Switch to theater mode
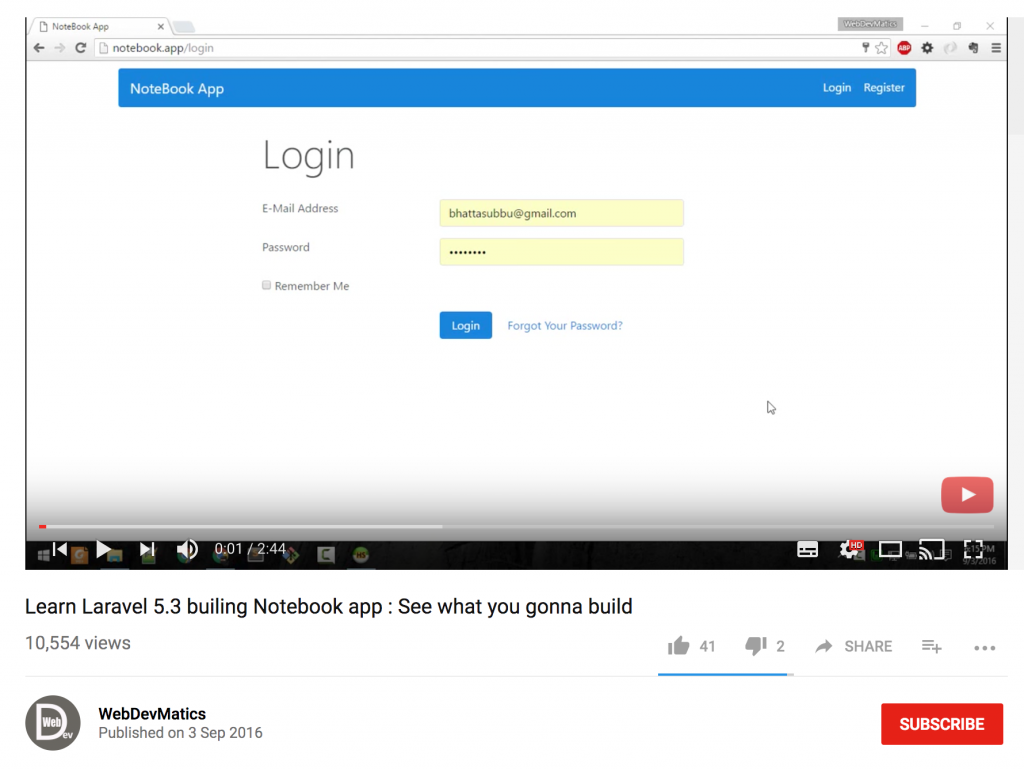This screenshot has height=769, width=1024. pos(890,549)
